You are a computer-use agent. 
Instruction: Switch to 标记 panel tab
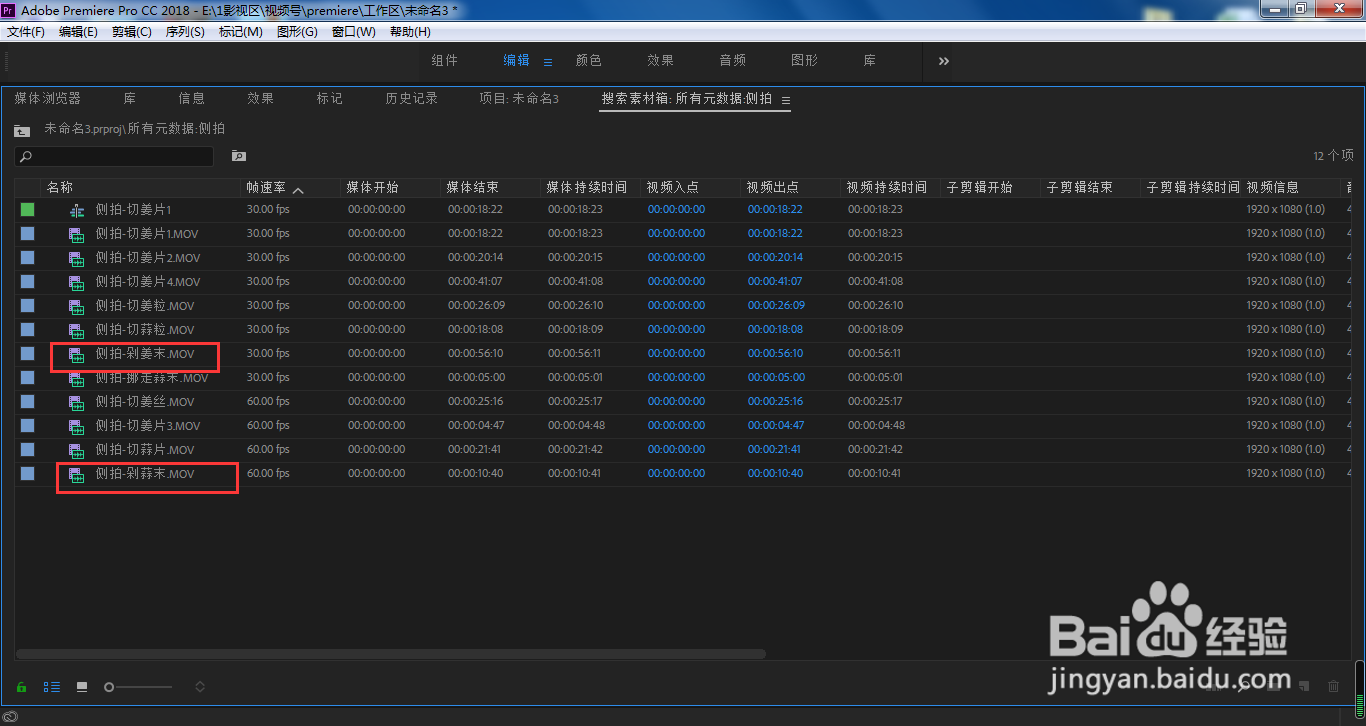click(330, 98)
